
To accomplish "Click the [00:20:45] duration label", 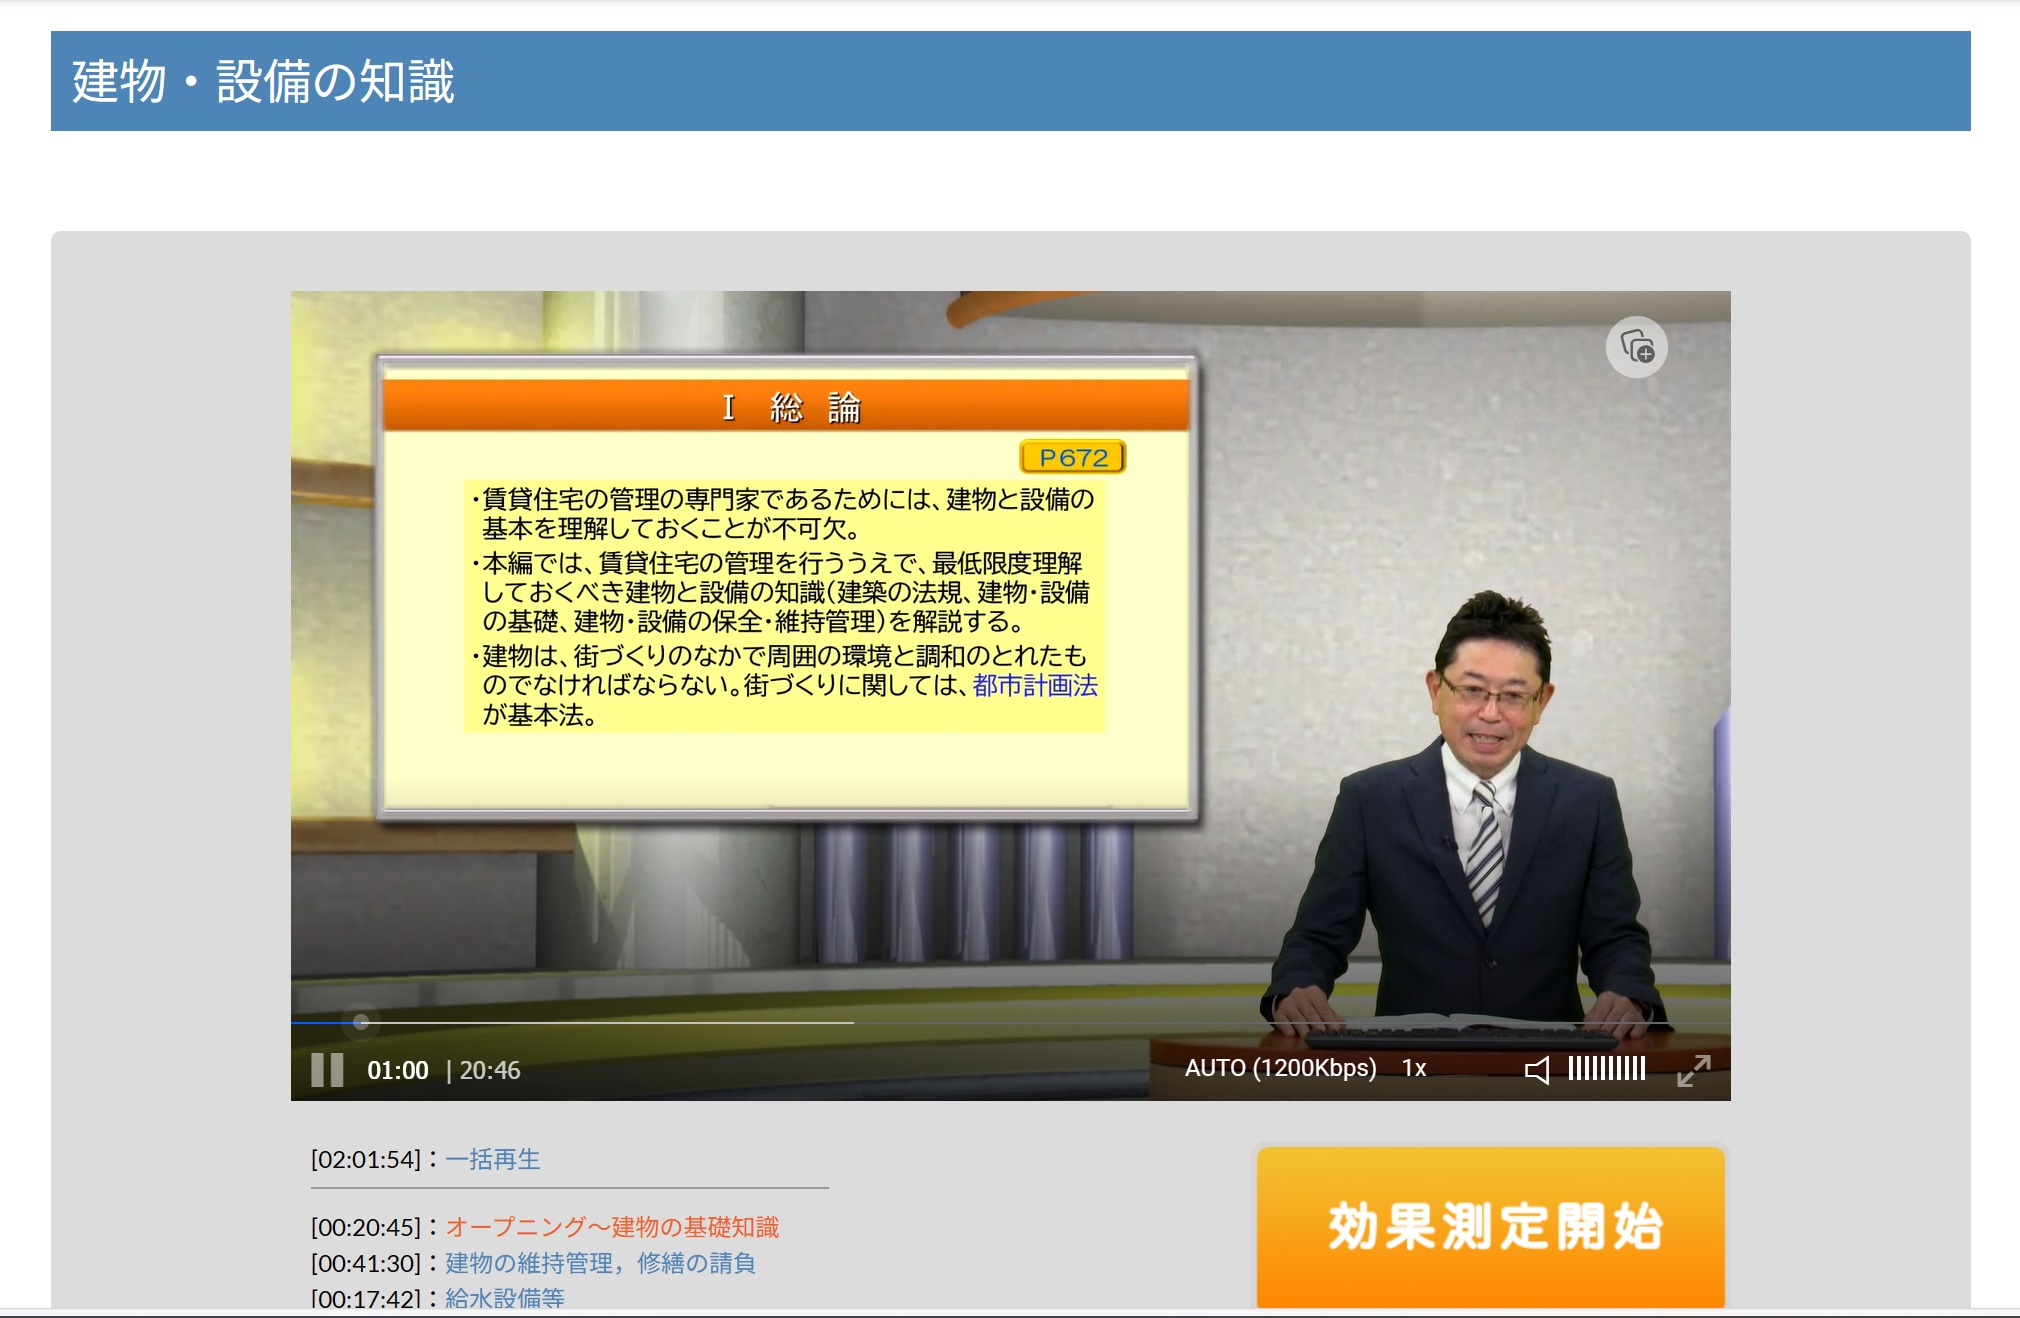I will [x=366, y=1227].
